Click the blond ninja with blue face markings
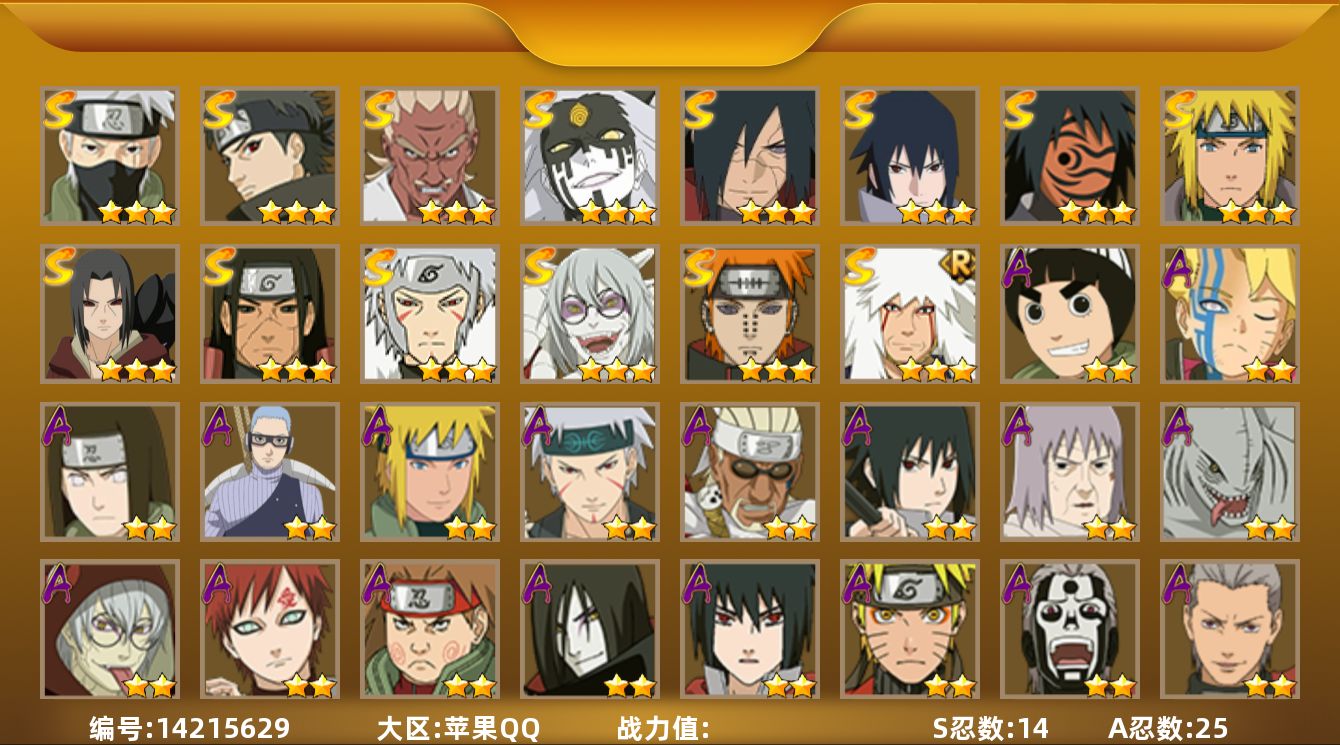 tap(1229, 313)
